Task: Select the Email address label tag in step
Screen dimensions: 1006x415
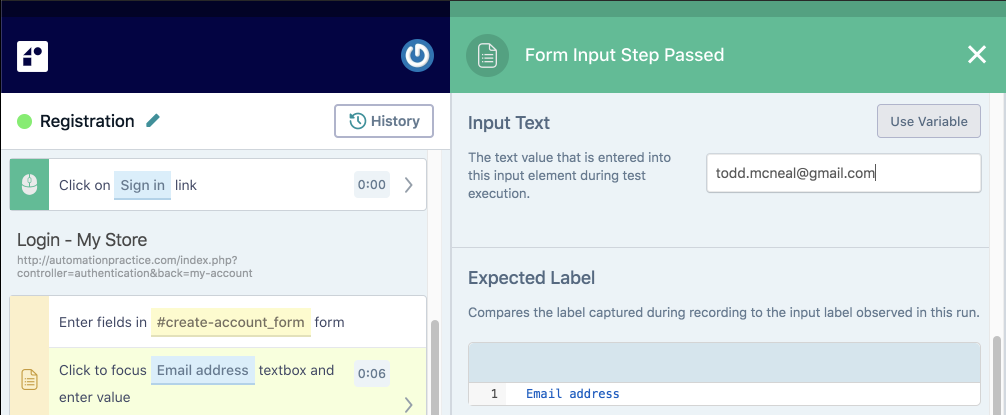Action: [x=203, y=370]
